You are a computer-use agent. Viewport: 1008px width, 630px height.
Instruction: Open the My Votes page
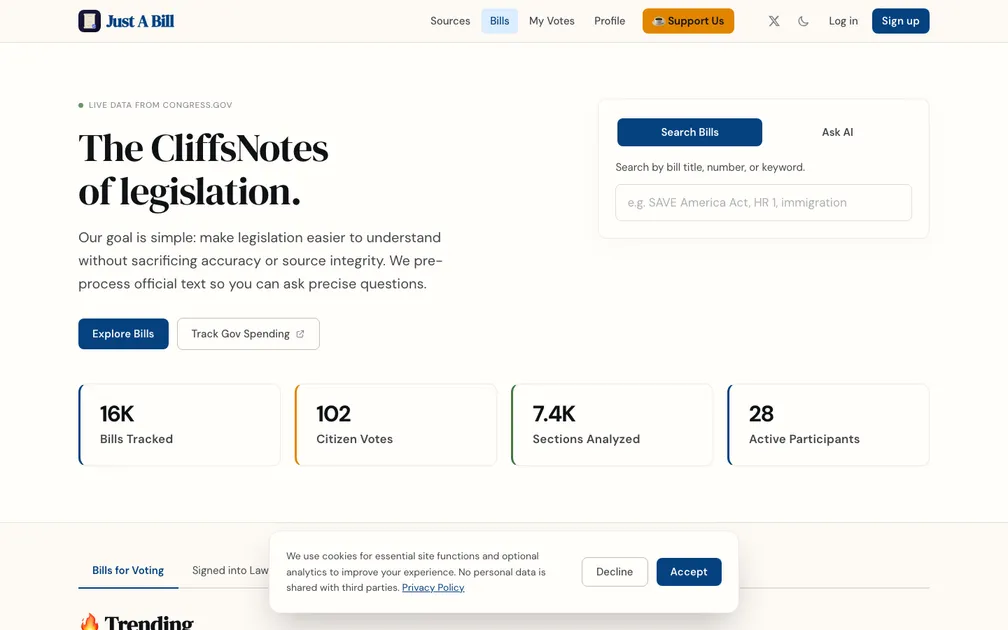point(552,21)
